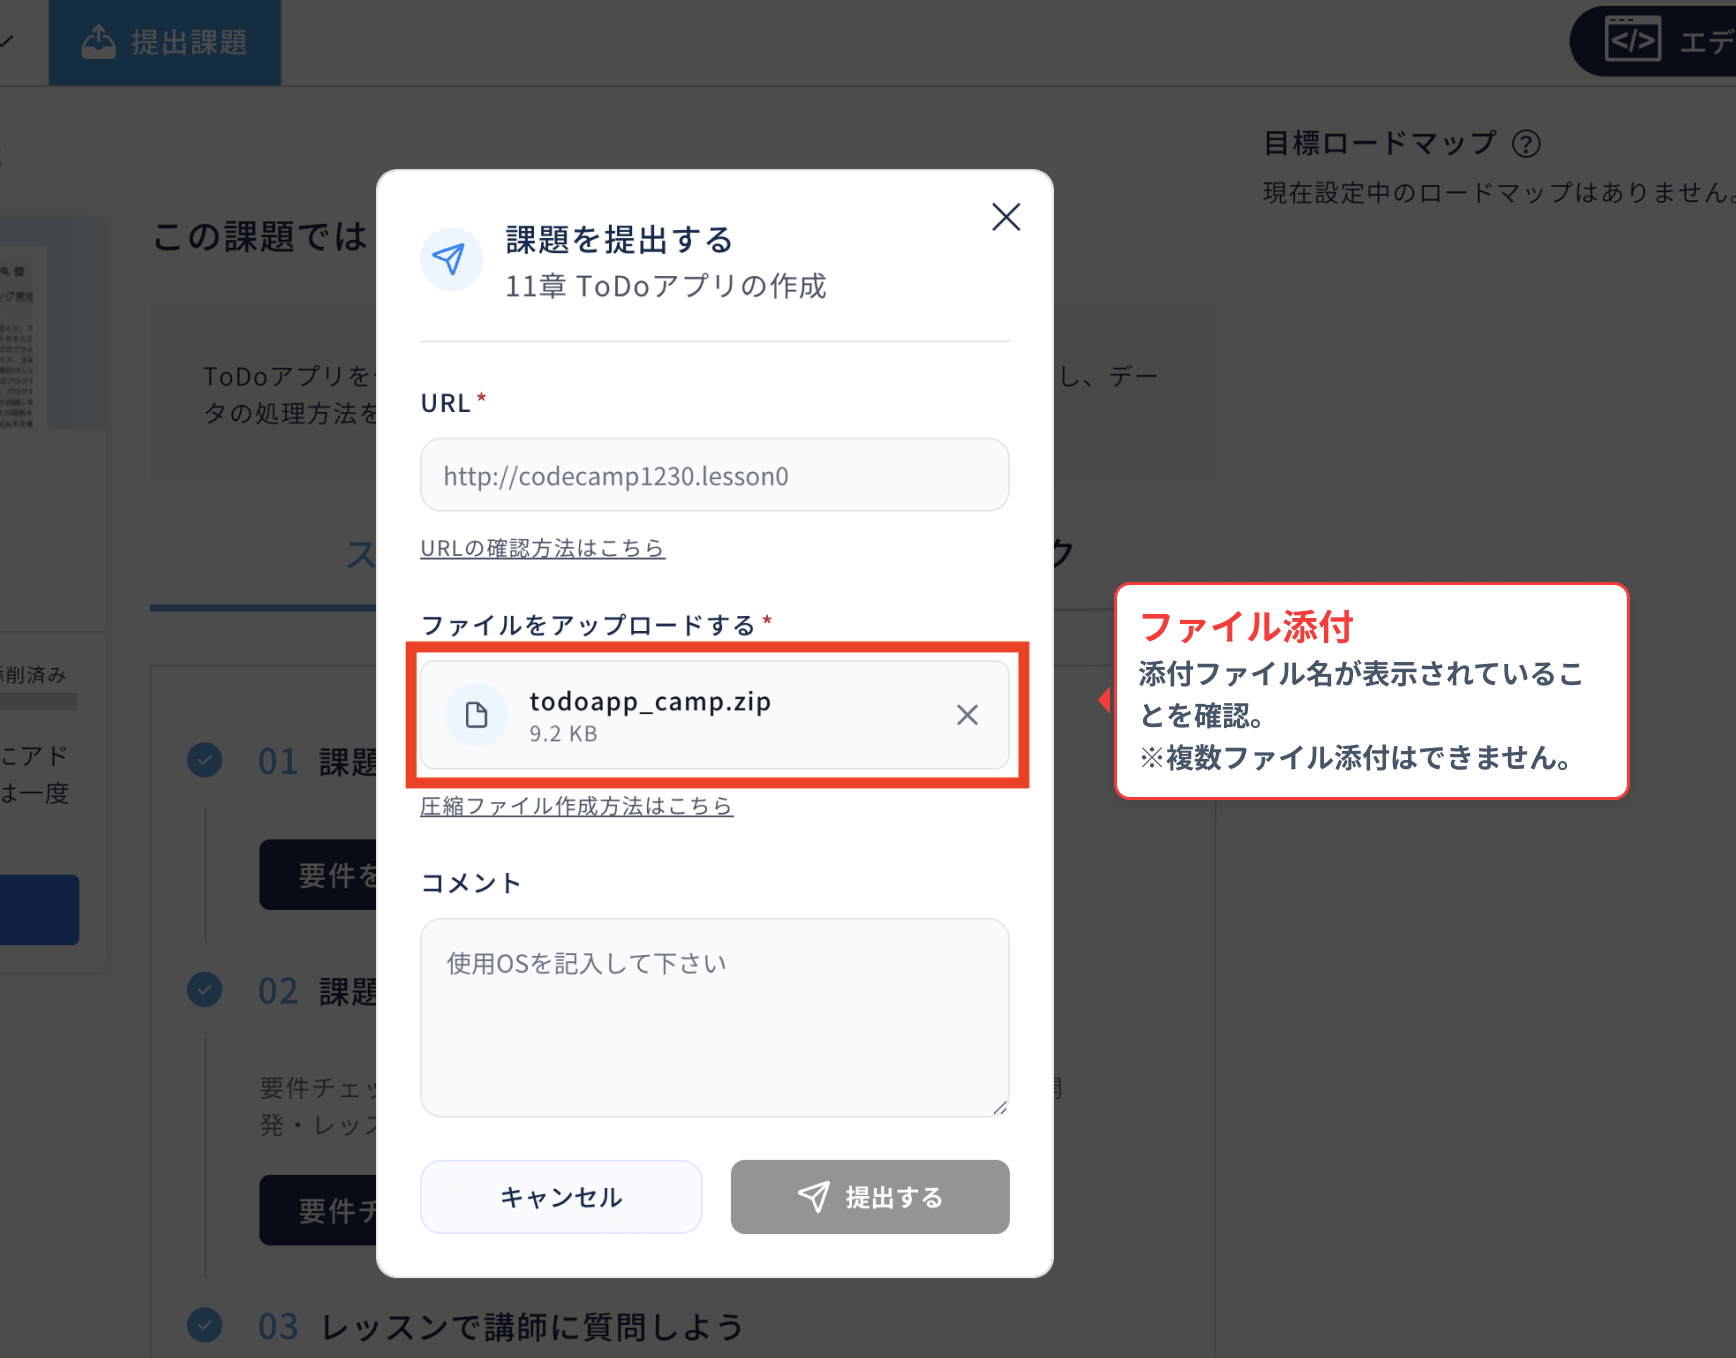Viewport: 1736px width, 1358px height.
Task: Click the 11章 ToDoアプリの作成 subtitle
Action: coord(665,286)
